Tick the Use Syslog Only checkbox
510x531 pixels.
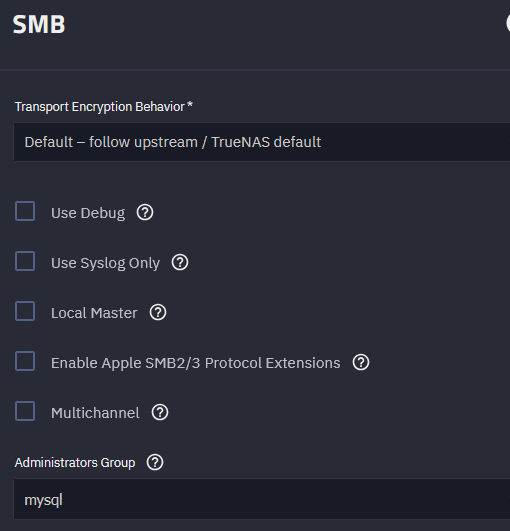(x=25, y=261)
